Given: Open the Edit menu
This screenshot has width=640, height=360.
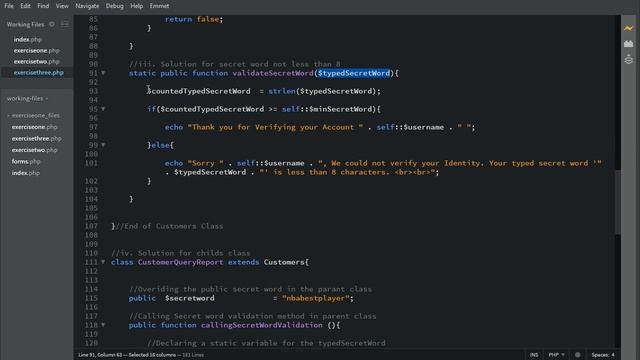Looking at the screenshot, I should point(25,6).
